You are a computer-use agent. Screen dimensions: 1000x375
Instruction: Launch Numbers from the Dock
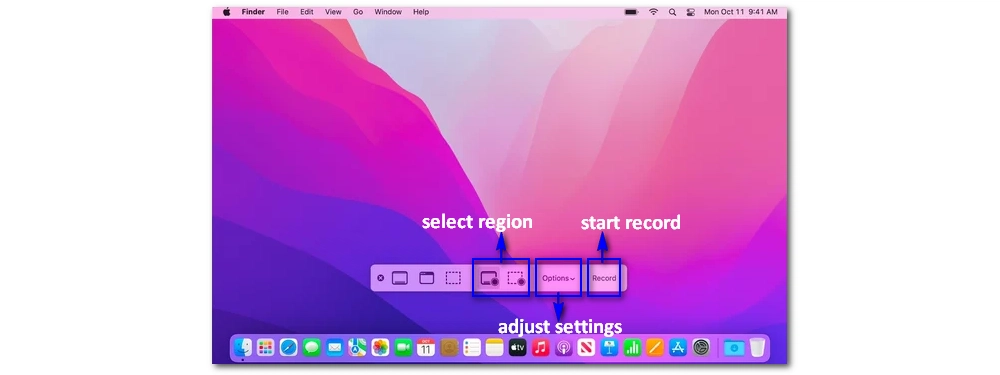click(633, 348)
